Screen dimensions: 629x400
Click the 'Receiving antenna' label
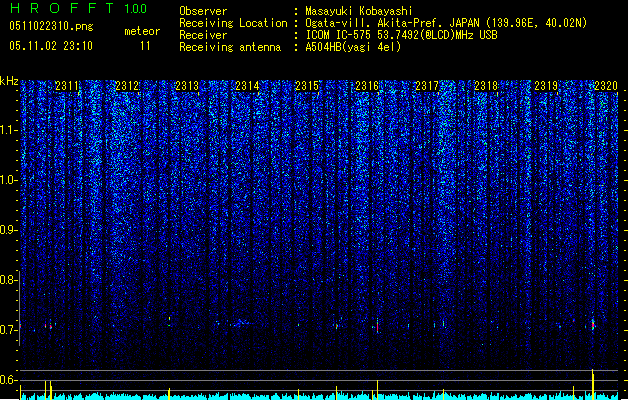click(230, 47)
